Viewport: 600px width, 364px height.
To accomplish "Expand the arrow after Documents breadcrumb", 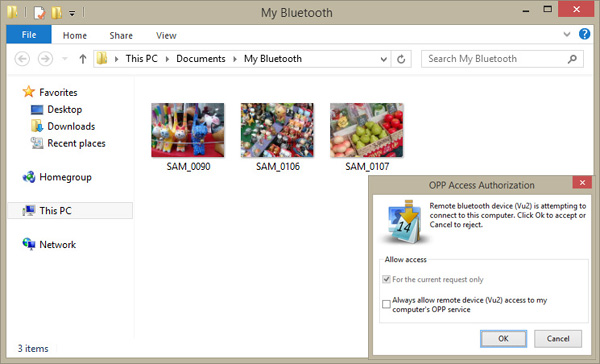I will (x=235, y=59).
